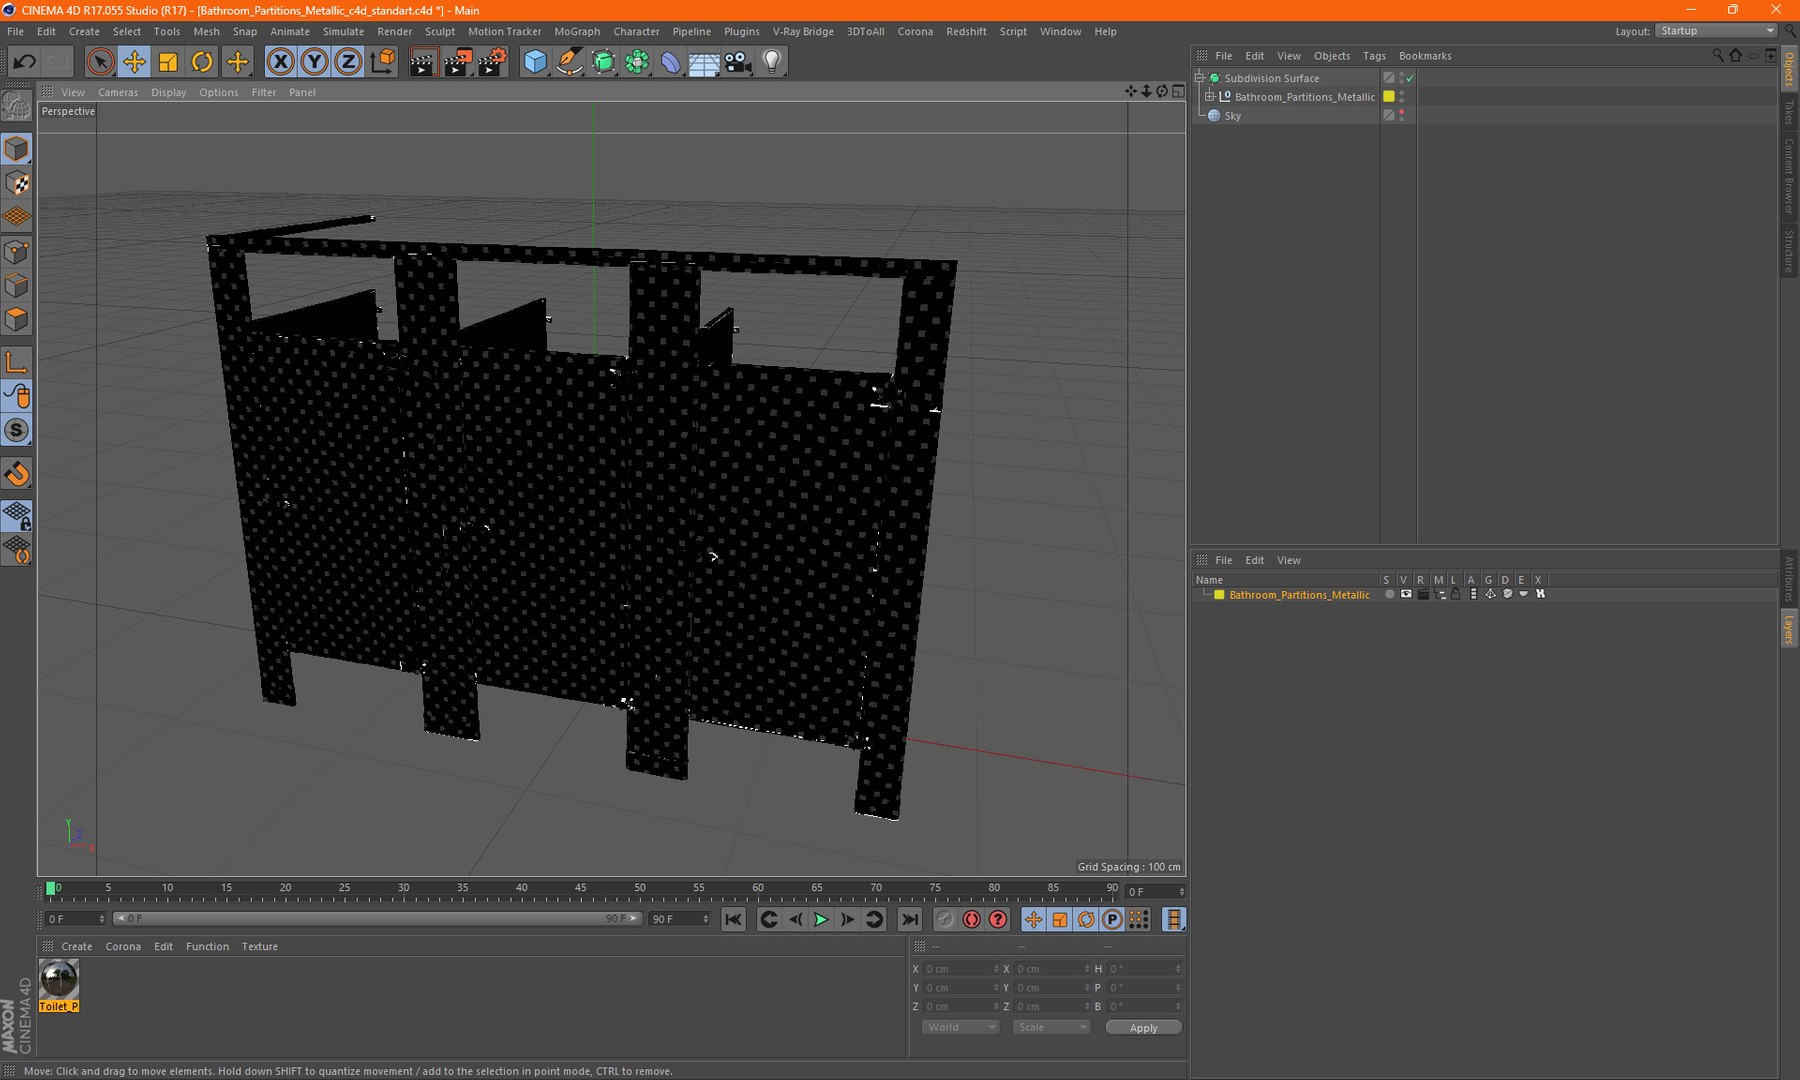
Task: Go to start of animation
Action: pos(733,919)
